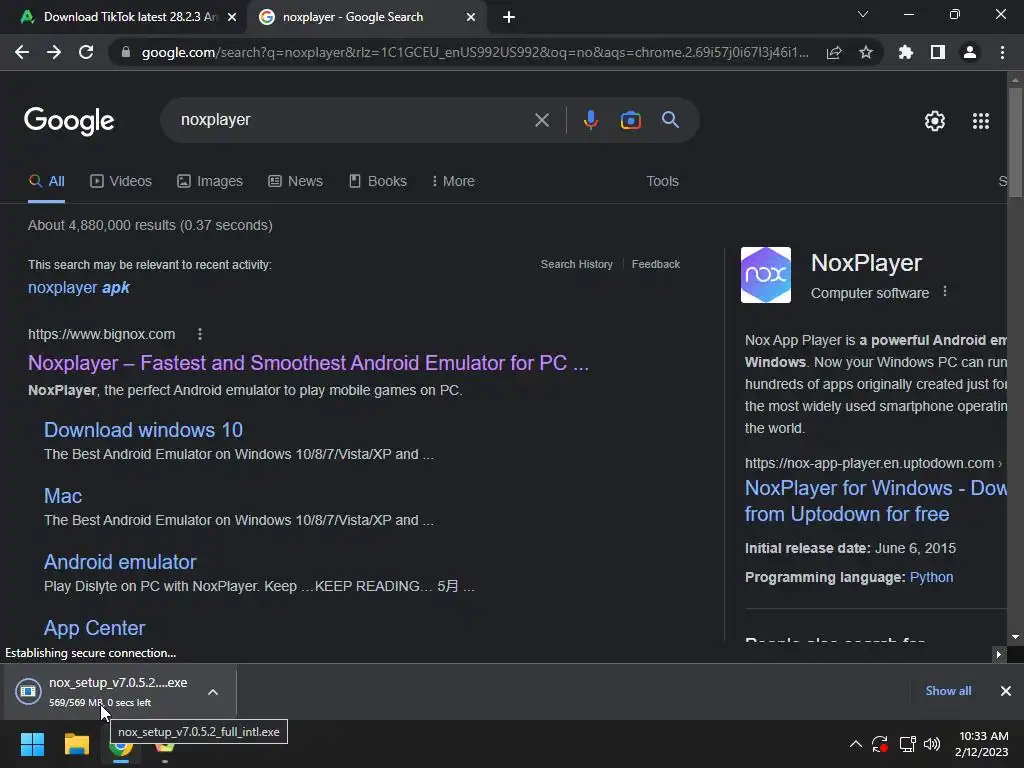1024x768 pixels.
Task: Open NoxPlayer for Windows Uptodown link
Action: click(x=875, y=501)
